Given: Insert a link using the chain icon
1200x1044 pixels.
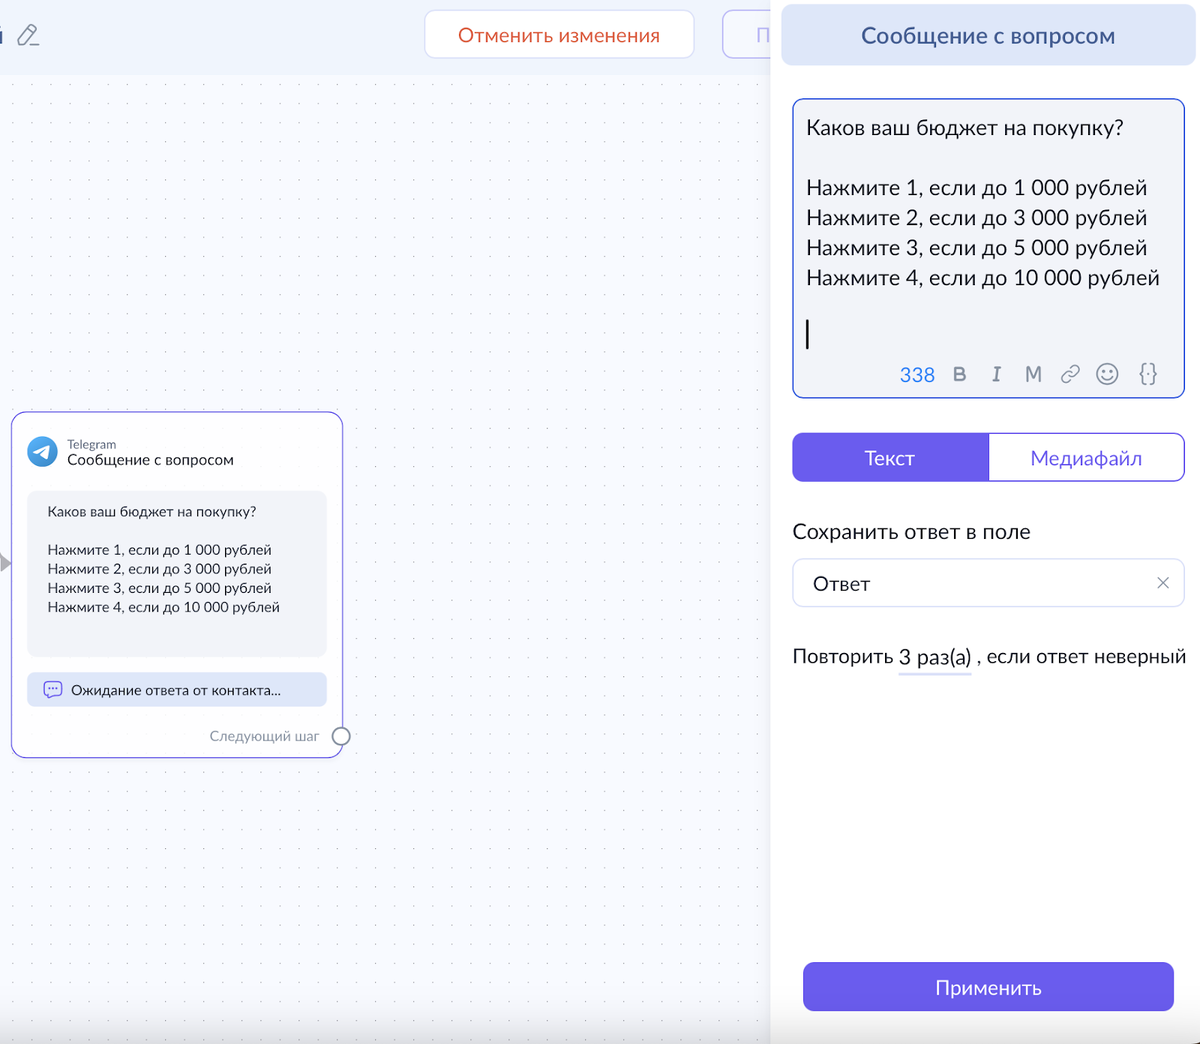Looking at the screenshot, I should point(1070,374).
